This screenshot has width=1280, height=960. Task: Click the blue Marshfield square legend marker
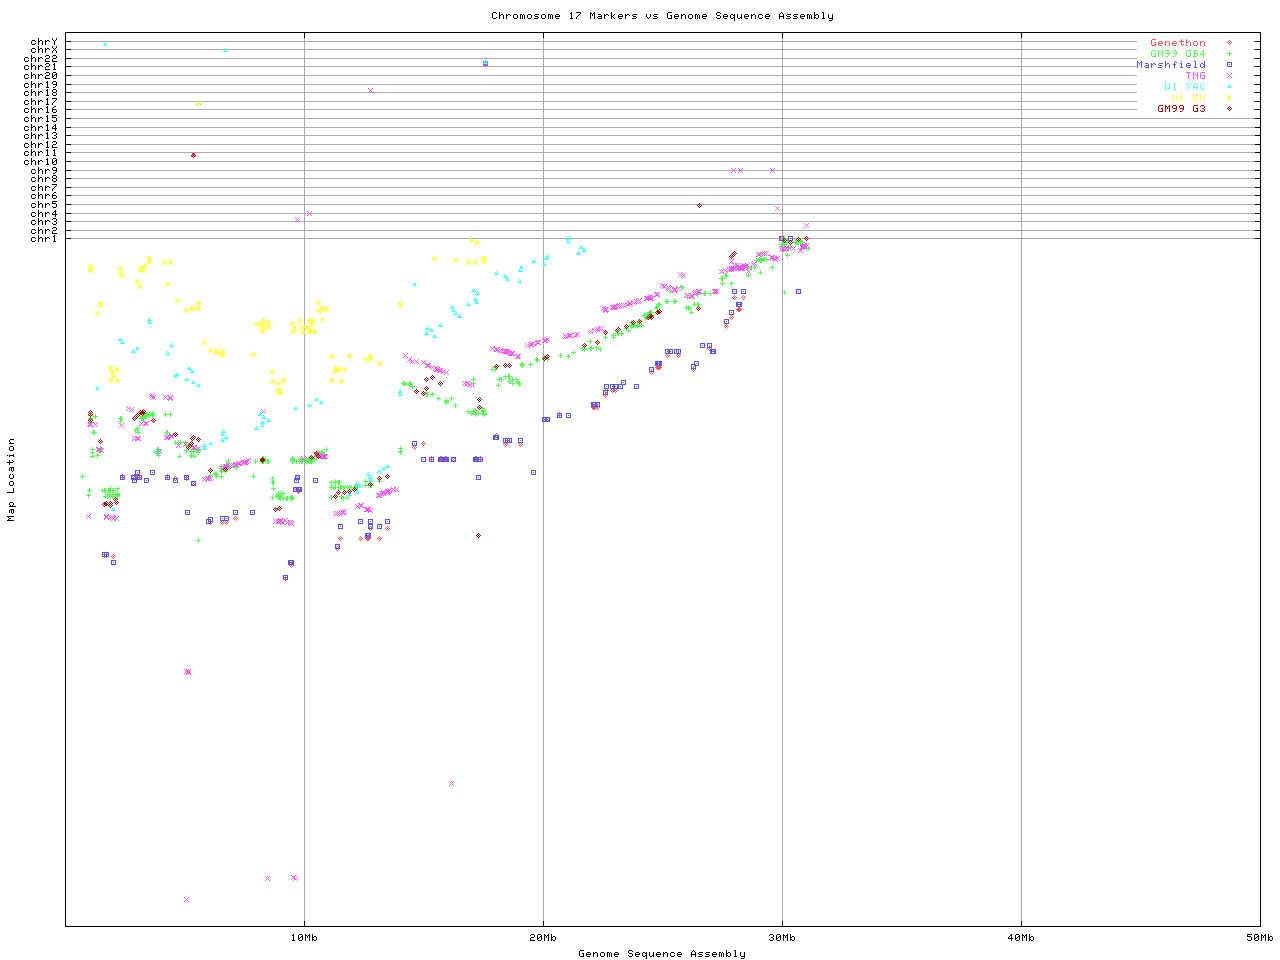1229,65
